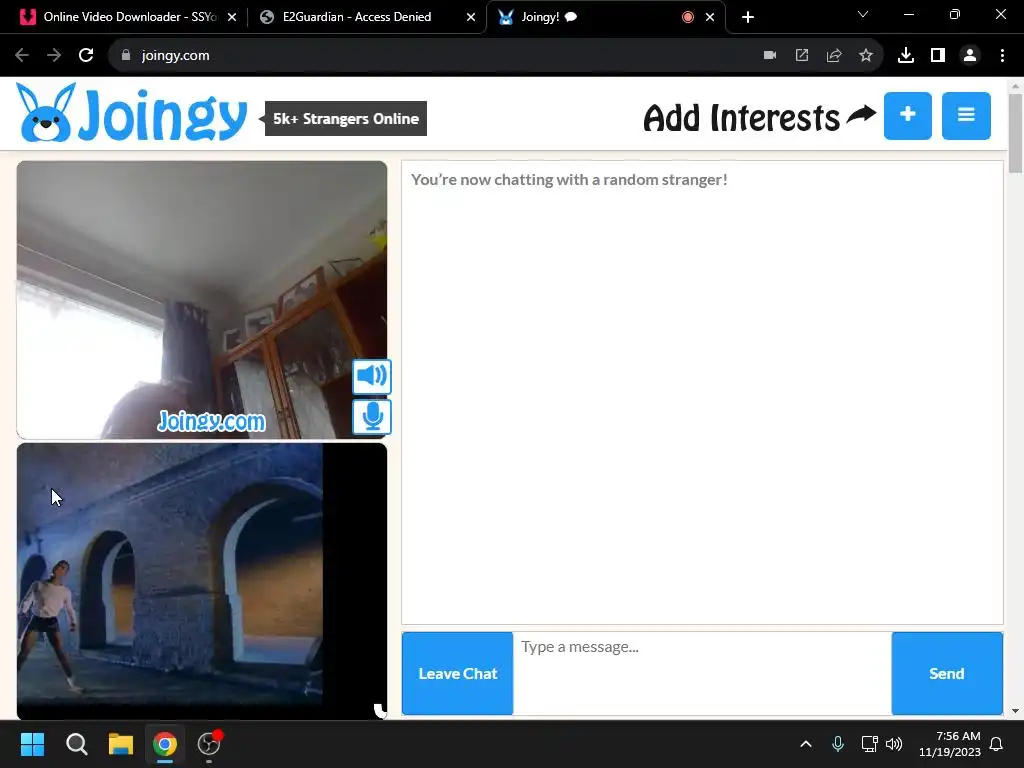The width and height of the screenshot is (1024, 768).
Task: Open Chrome downloads
Action: pos(906,56)
